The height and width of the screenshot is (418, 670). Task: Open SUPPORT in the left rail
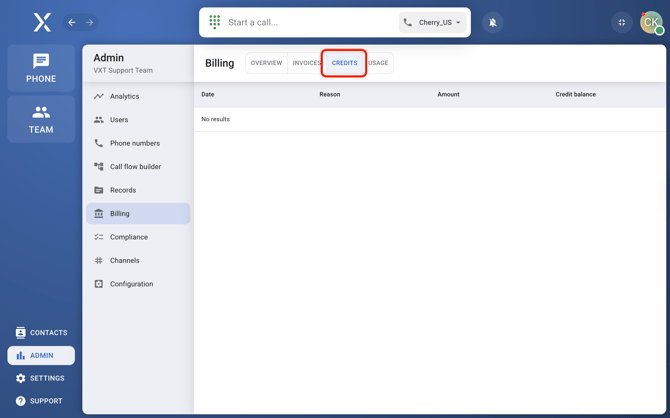click(41, 401)
